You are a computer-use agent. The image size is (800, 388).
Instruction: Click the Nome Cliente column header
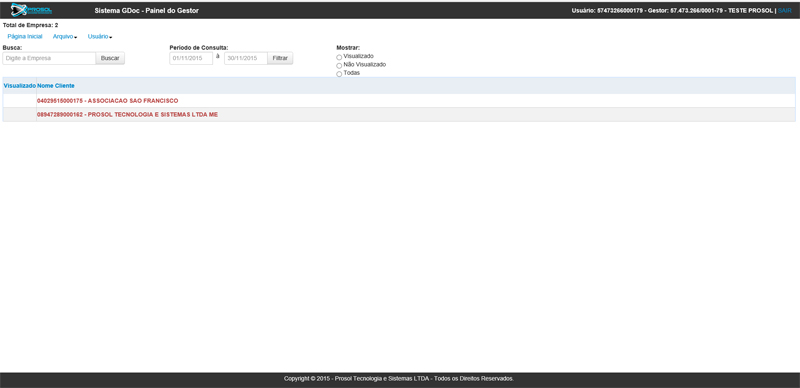pyautogui.click(x=56, y=86)
